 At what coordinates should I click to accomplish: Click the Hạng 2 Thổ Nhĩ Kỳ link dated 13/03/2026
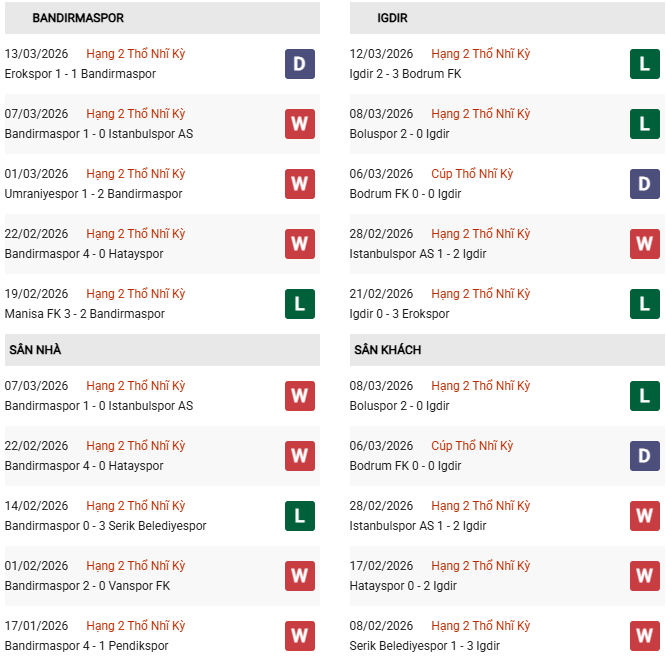(135, 54)
